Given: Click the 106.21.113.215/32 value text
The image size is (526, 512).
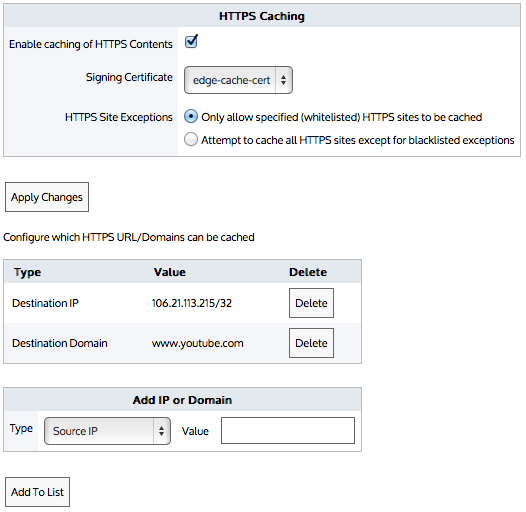Looking at the screenshot, I should (192, 303).
